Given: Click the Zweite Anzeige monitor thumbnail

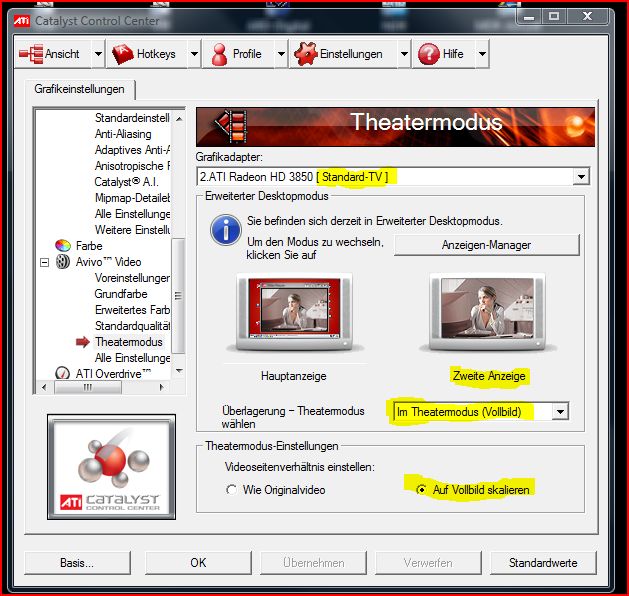Looking at the screenshot, I should click(x=487, y=311).
